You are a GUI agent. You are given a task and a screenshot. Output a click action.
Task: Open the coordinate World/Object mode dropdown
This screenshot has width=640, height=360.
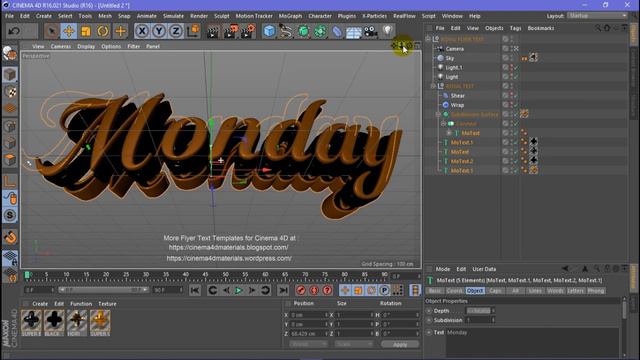309,344
